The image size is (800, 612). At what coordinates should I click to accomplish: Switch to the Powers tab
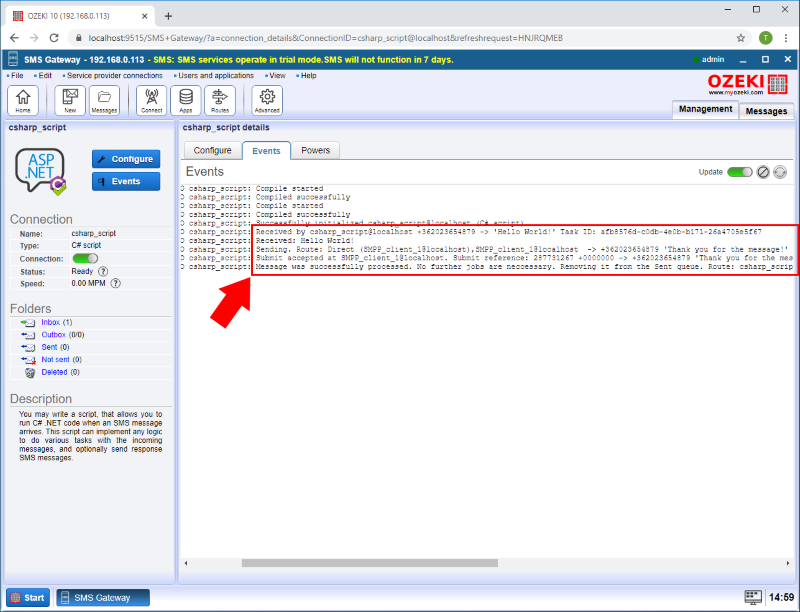point(315,150)
